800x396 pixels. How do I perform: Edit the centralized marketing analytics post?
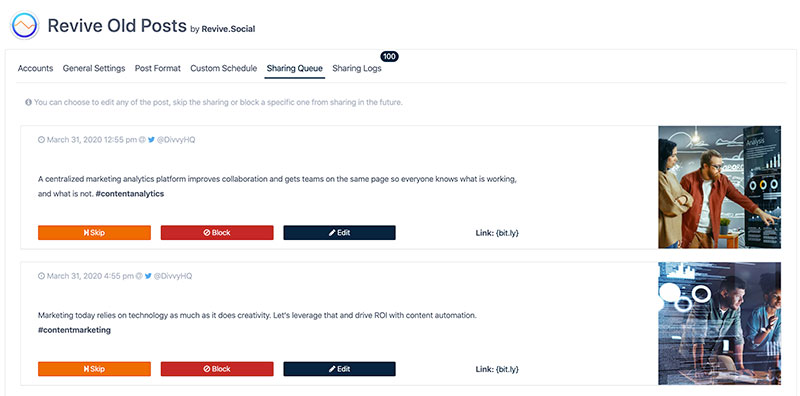point(339,233)
